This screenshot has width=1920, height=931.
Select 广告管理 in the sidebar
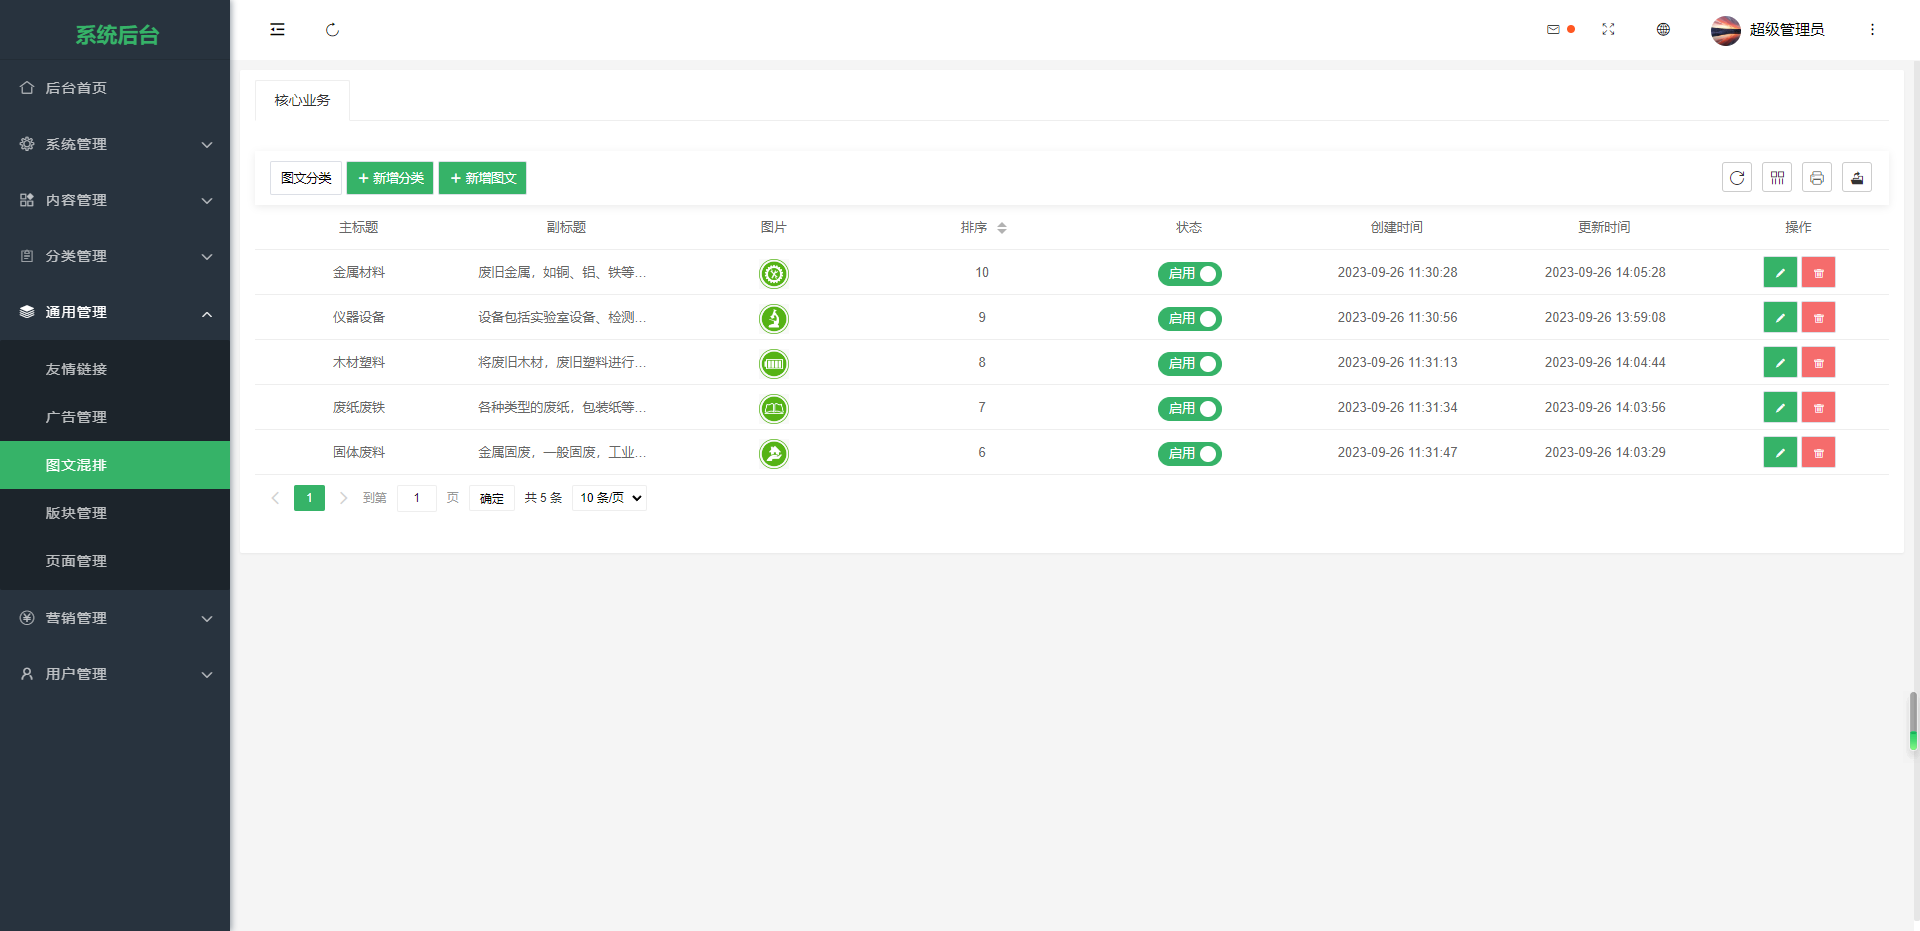[x=76, y=417]
